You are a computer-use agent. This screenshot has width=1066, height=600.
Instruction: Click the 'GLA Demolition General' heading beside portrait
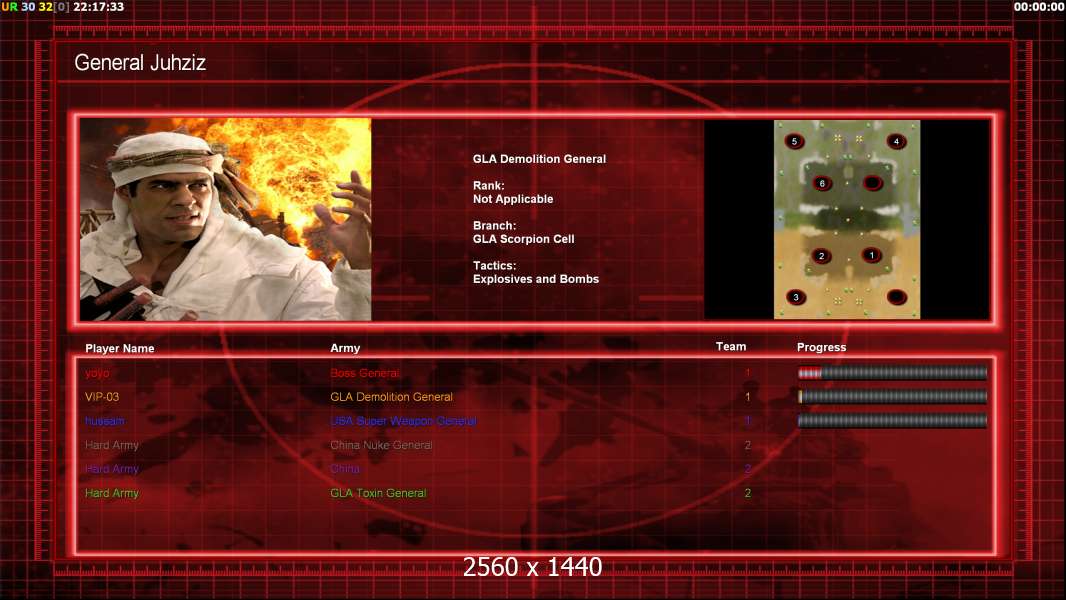pos(539,159)
